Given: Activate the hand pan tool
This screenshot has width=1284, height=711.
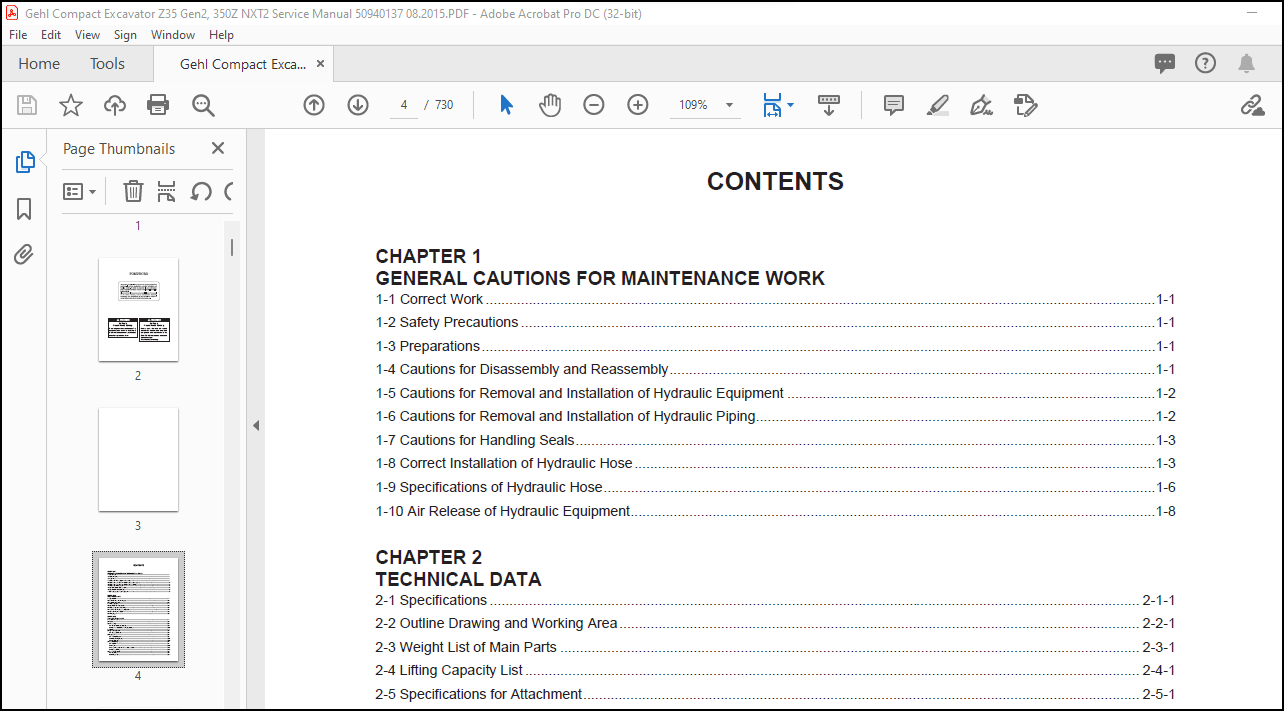Looking at the screenshot, I should coord(550,105).
